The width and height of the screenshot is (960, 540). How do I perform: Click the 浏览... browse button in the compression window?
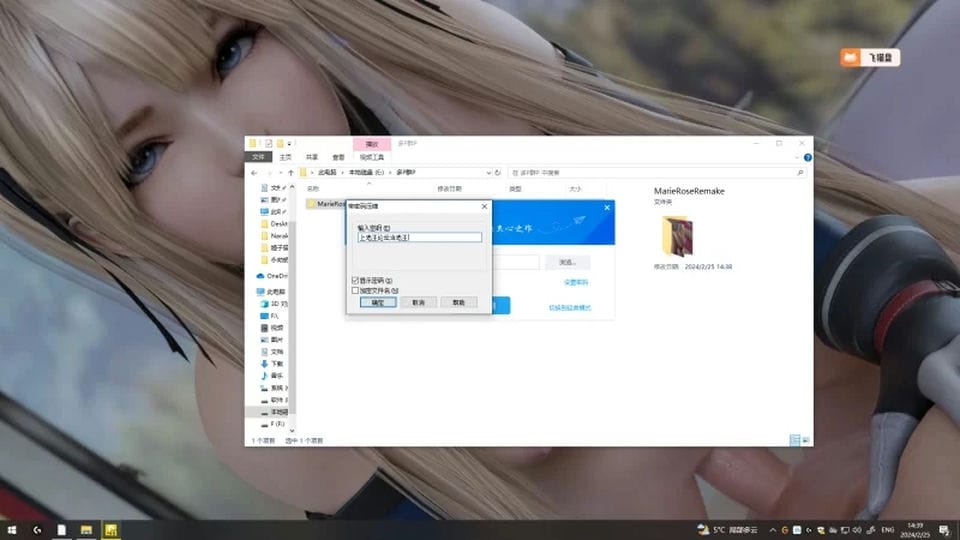click(x=568, y=262)
